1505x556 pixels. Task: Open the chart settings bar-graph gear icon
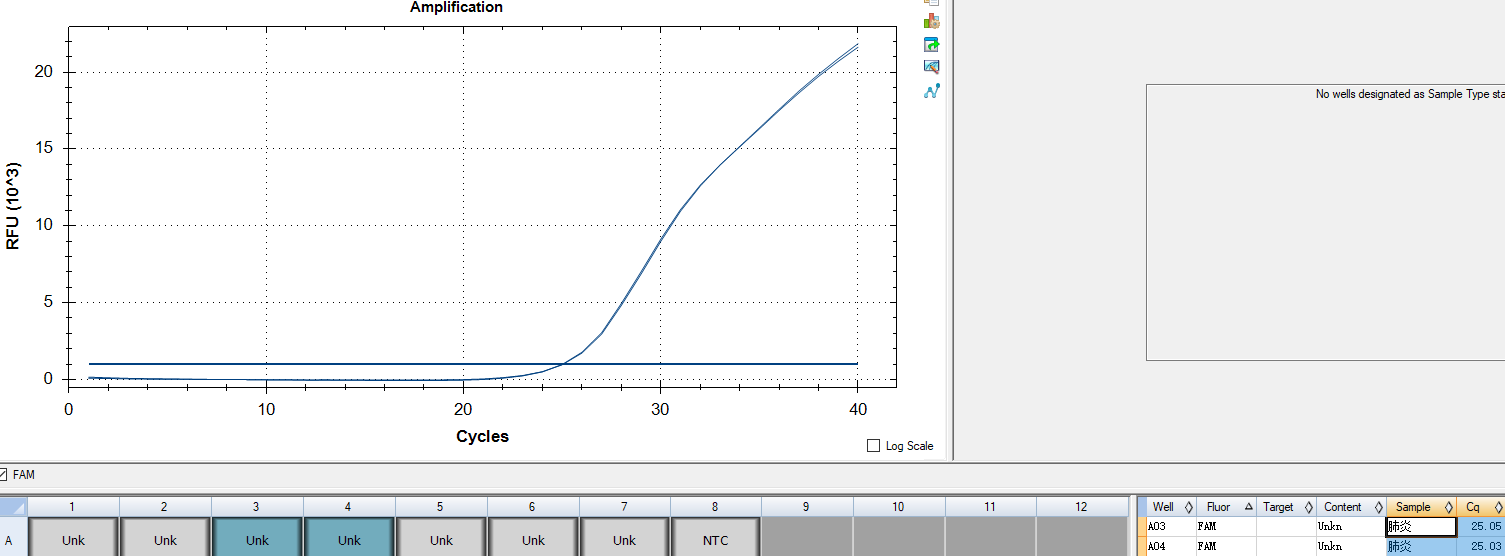(932, 21)
